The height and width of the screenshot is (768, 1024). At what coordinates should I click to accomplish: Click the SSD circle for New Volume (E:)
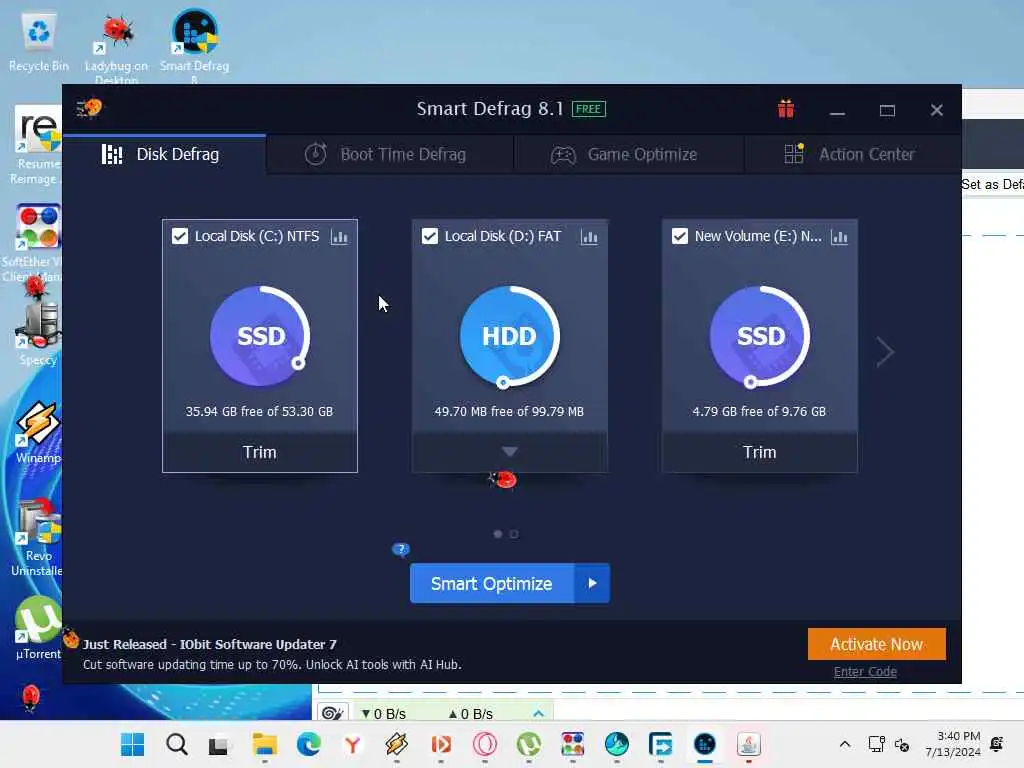point(760,336)
